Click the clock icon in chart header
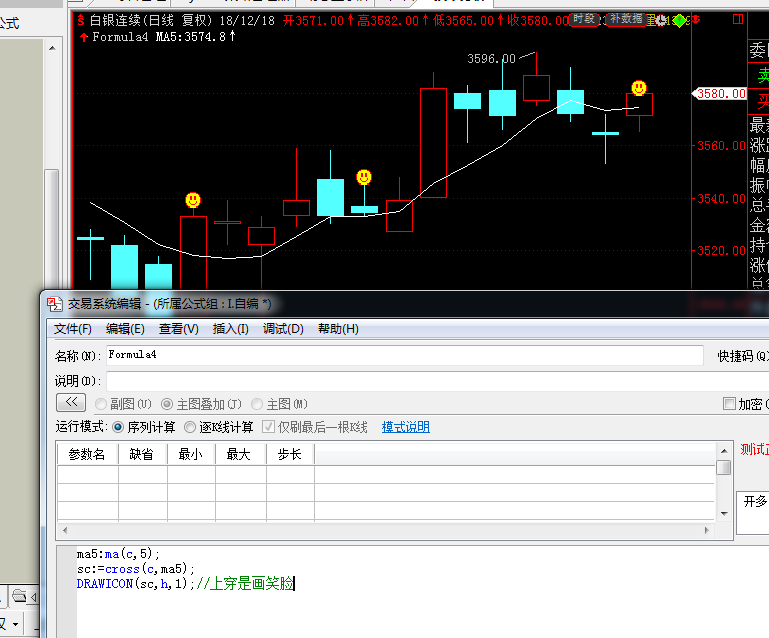 tap(661, 20)
